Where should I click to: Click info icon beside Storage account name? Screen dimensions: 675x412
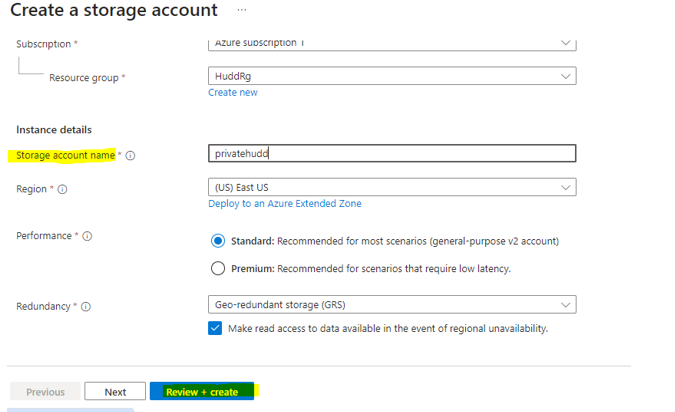point(131,156)
